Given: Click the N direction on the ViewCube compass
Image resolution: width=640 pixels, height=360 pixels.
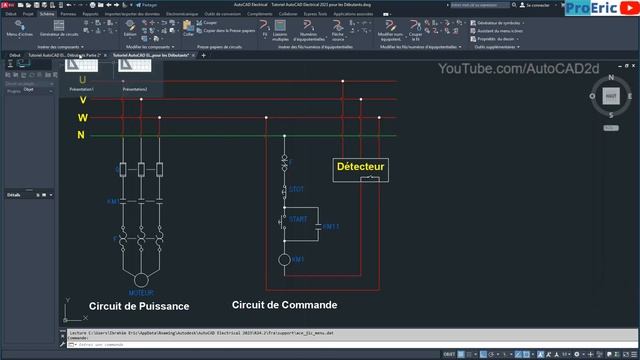Looking at the screenshot, I should click(x=611, y=77).
